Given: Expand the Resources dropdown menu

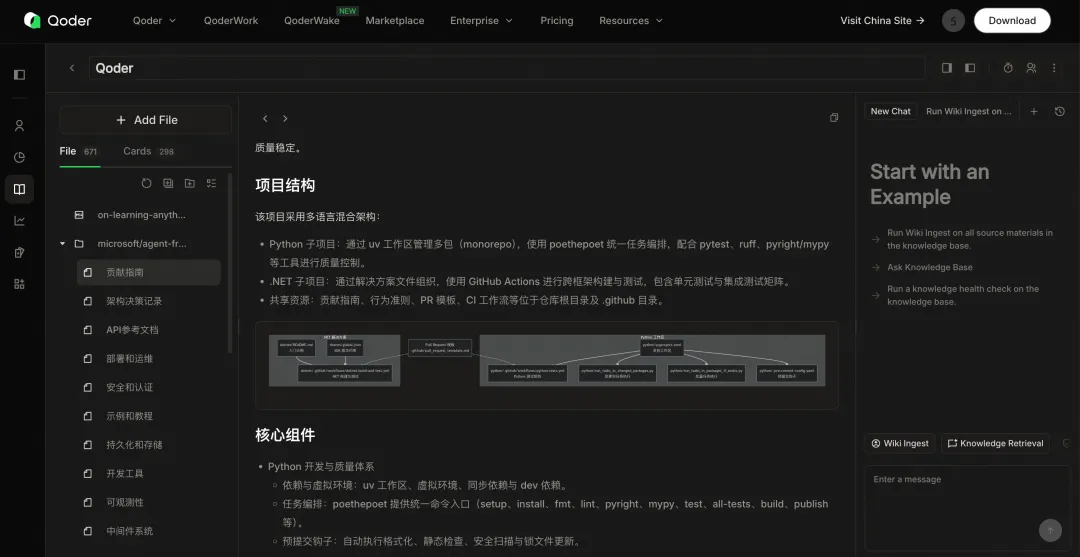Looking at the screenshot, I should click(631, 21).
